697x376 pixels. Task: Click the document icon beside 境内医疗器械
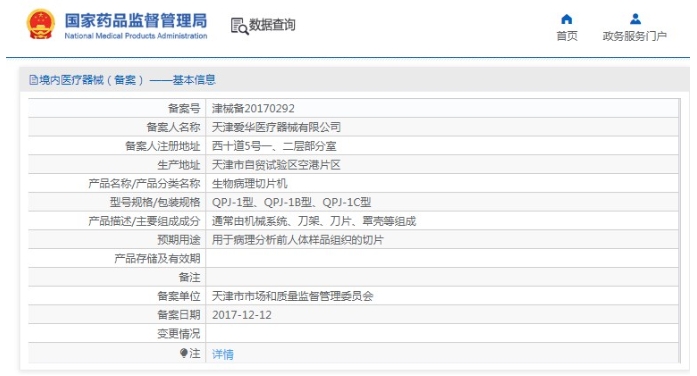point(33,80)
